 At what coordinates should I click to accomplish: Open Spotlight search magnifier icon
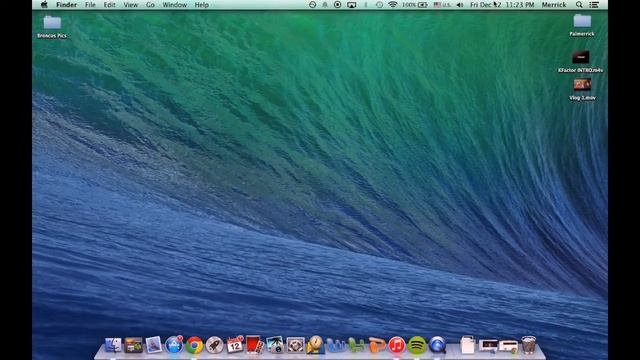click(579, 5)
